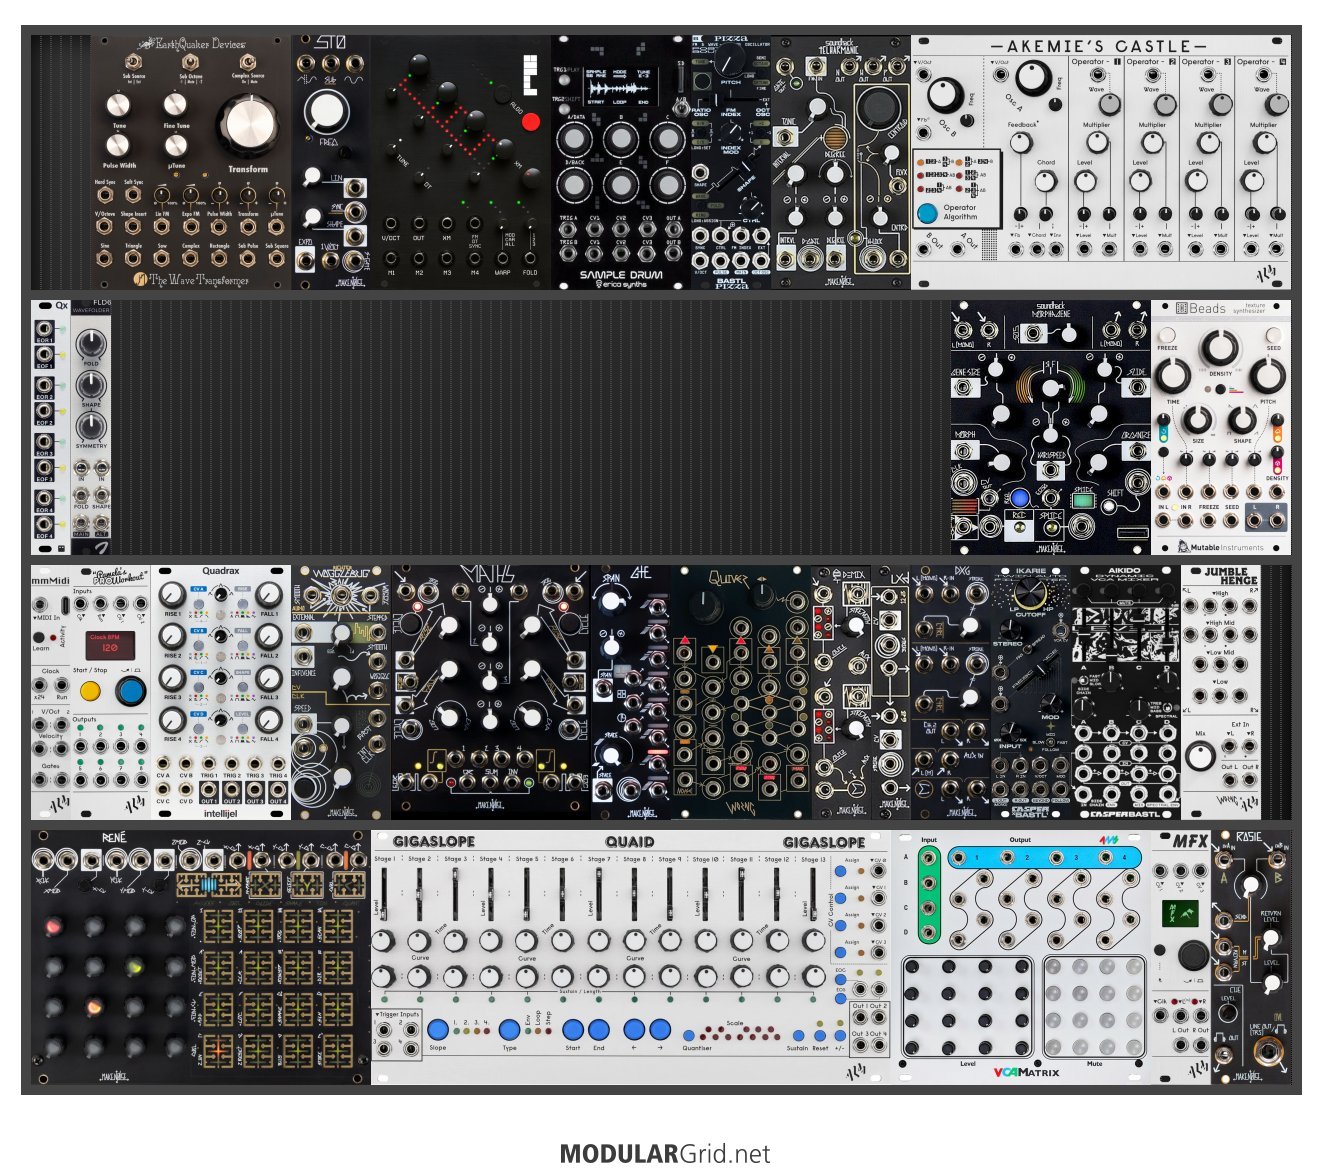Click the MIDI In jack on mmMidi

coord(42,604)
